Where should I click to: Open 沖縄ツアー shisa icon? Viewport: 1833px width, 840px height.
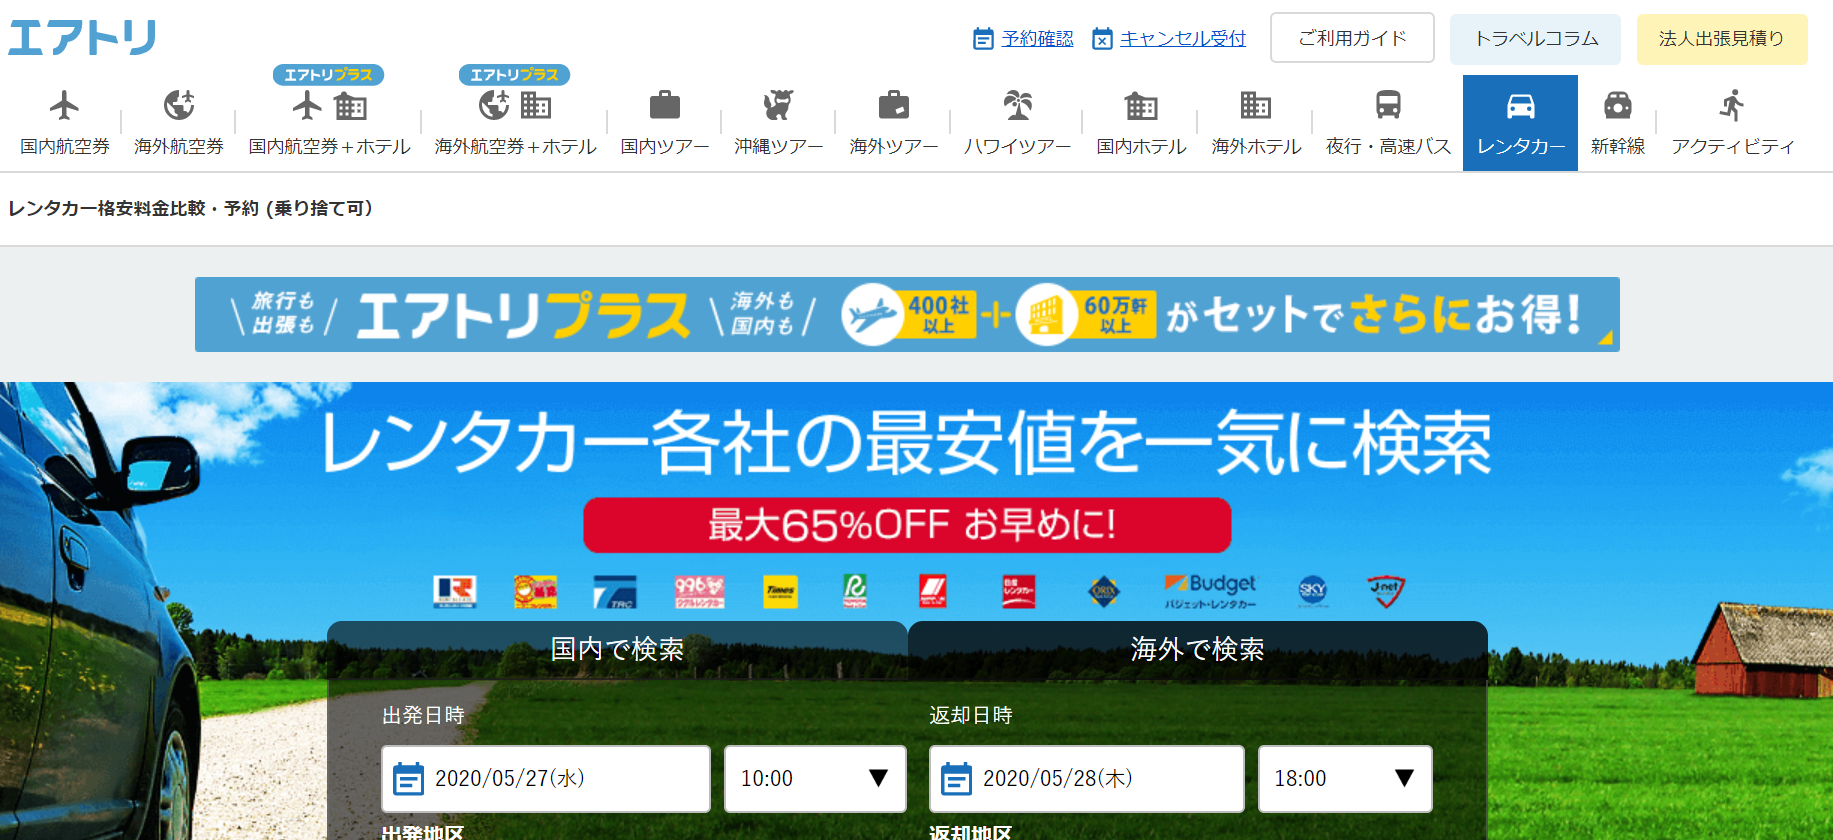[778, 105]
